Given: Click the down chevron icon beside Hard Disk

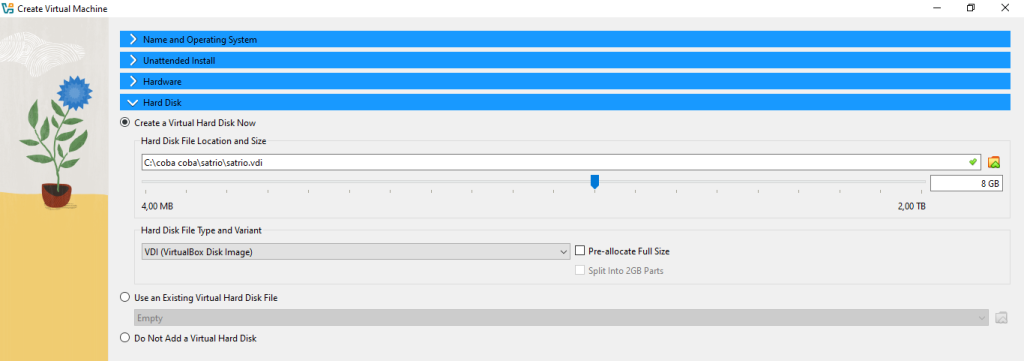Looking at the screenshot, I should (x=133, y=102).
